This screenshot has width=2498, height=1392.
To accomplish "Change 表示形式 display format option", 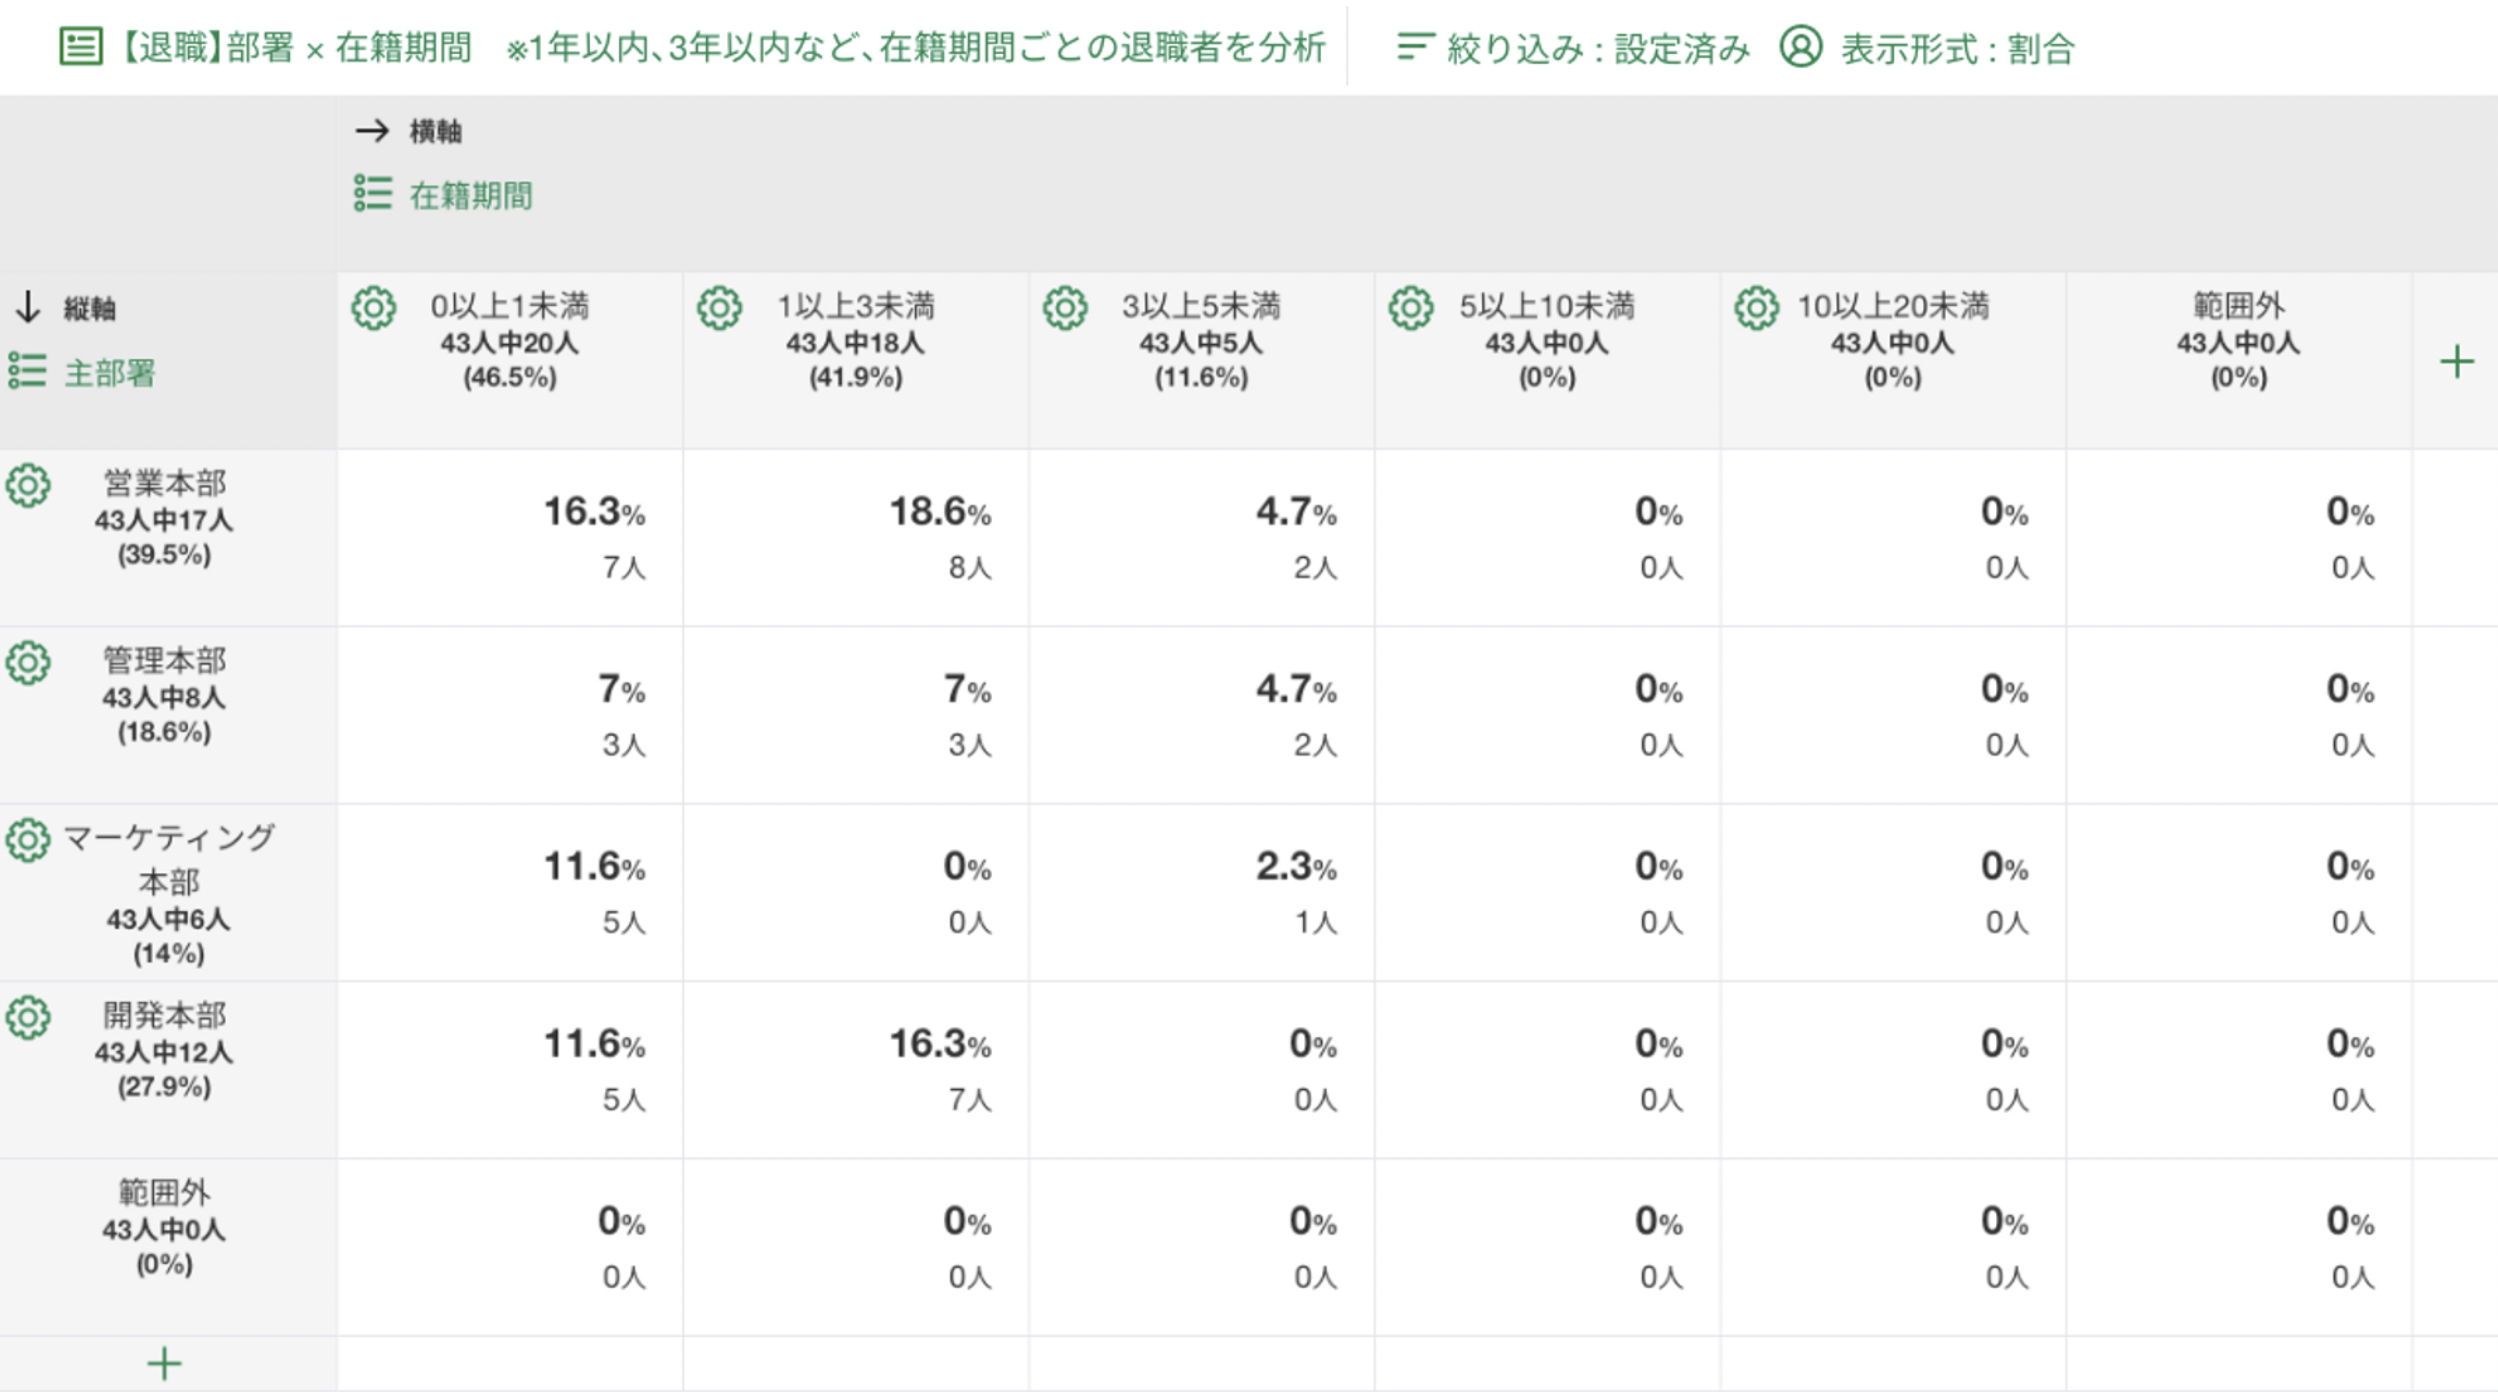I will tap(1928, 48).
